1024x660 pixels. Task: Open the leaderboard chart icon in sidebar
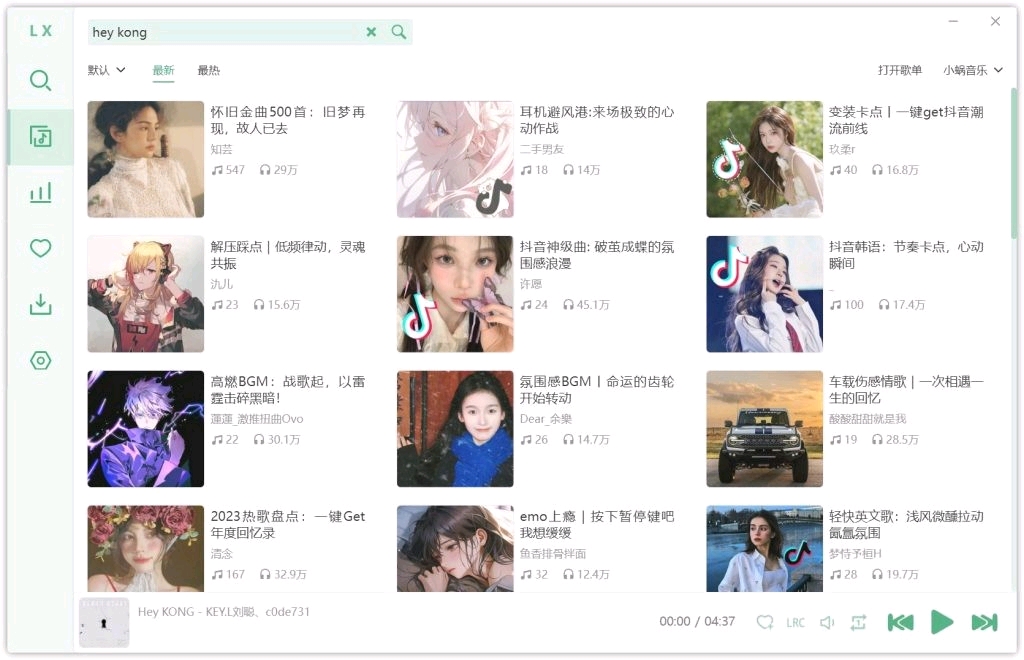(x=40, y=193)
